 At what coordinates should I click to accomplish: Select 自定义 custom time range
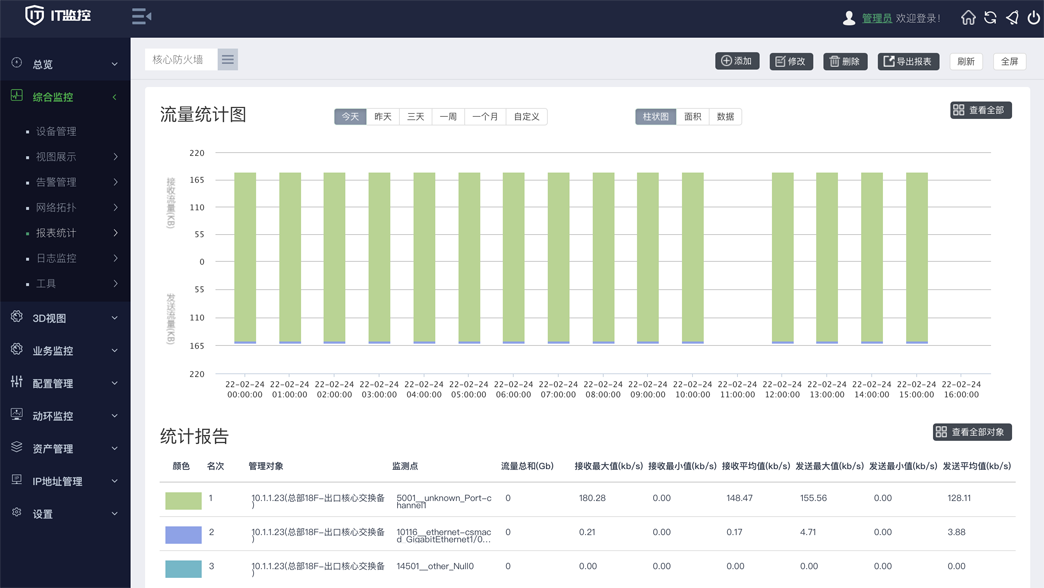coord(527,117)
